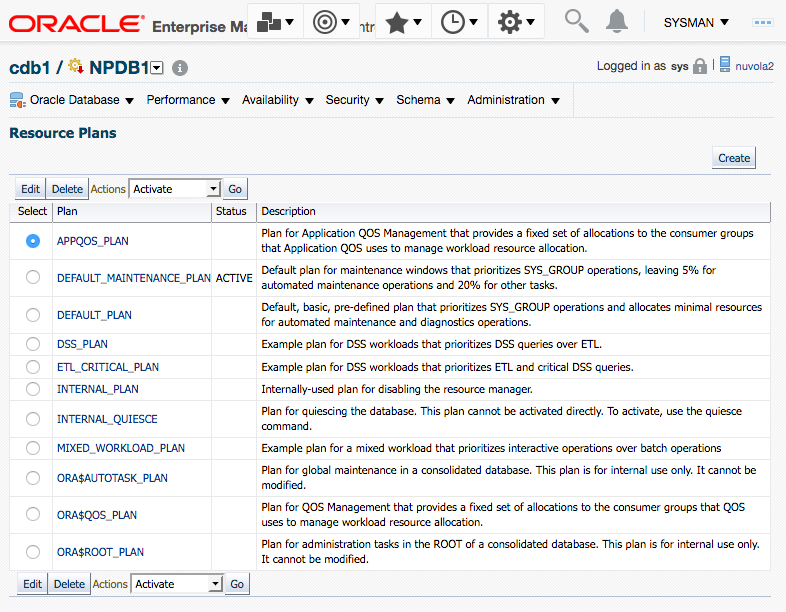
Task: Select the INTERNAL_PLAN radio button
Action: pyautogui.click(x=33, y=389)
